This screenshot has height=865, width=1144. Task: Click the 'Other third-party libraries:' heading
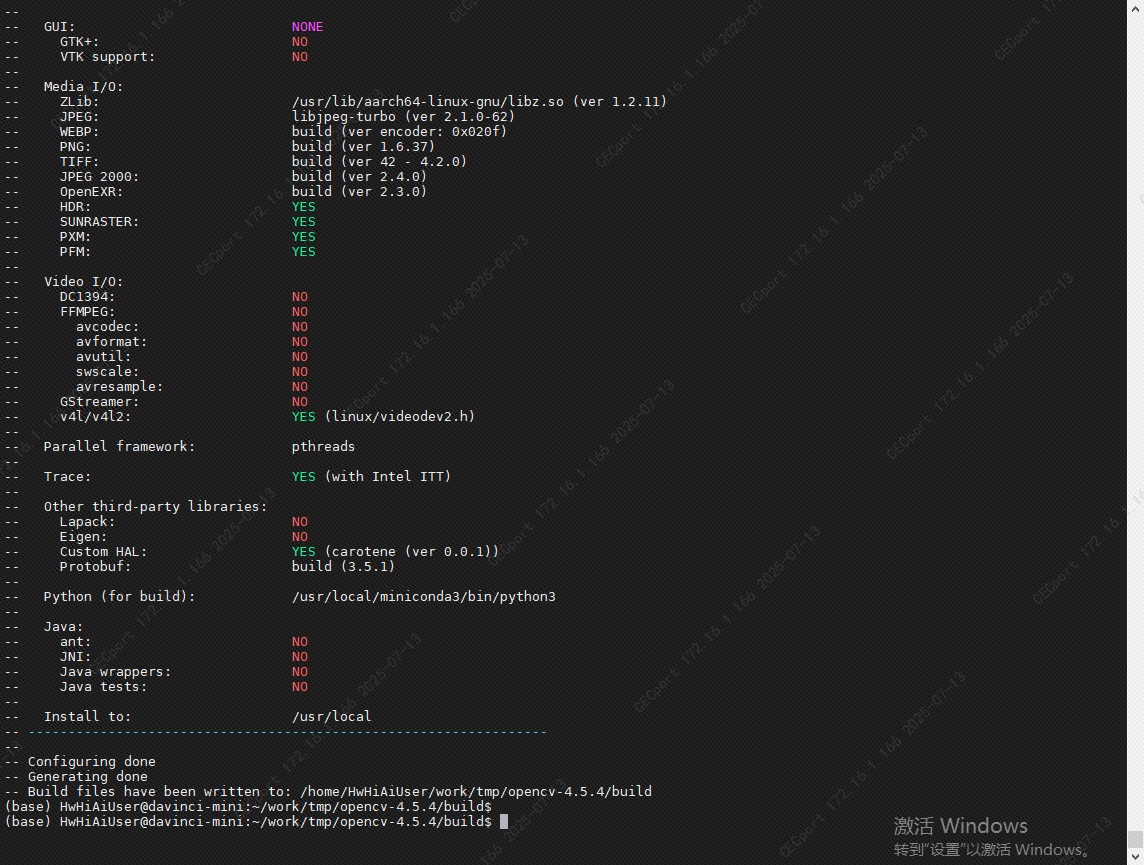(155, 506)
